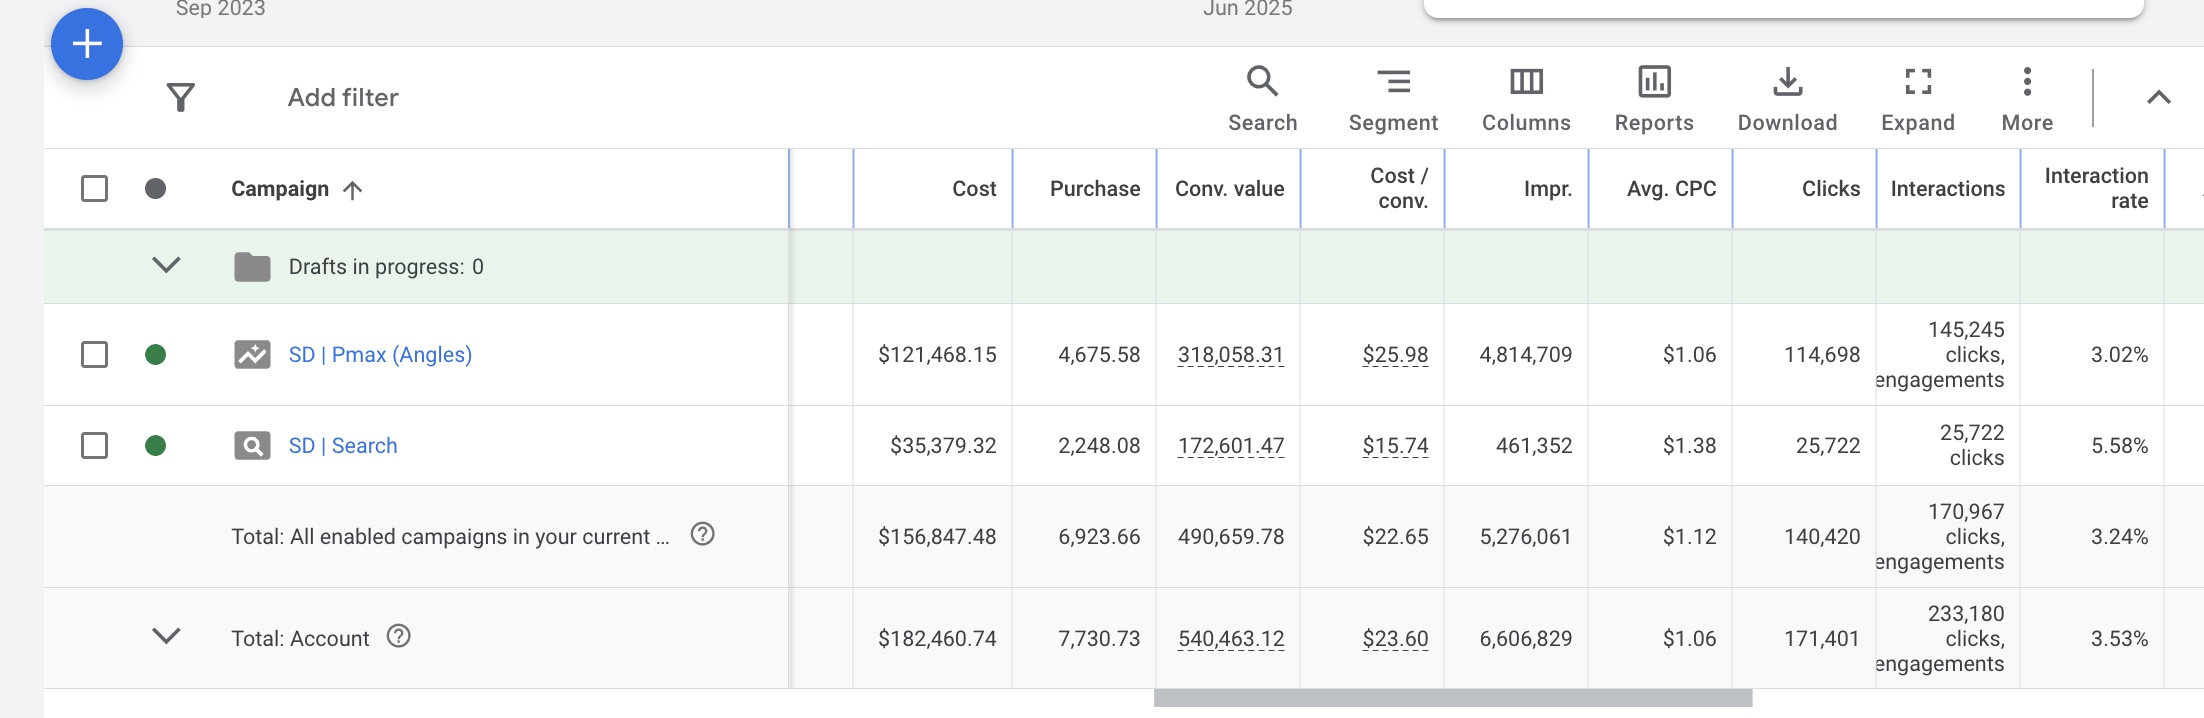Screen dimensions: 2204x718
Task: Download the campaign table data
Action: tap(1787, 98)
